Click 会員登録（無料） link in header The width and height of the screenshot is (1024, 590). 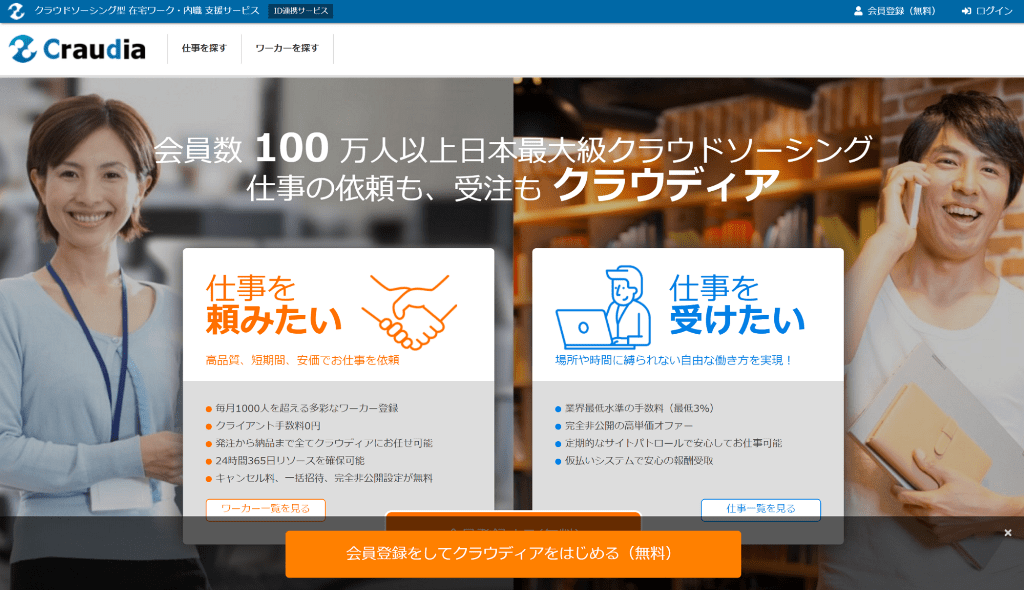point(901,11)
